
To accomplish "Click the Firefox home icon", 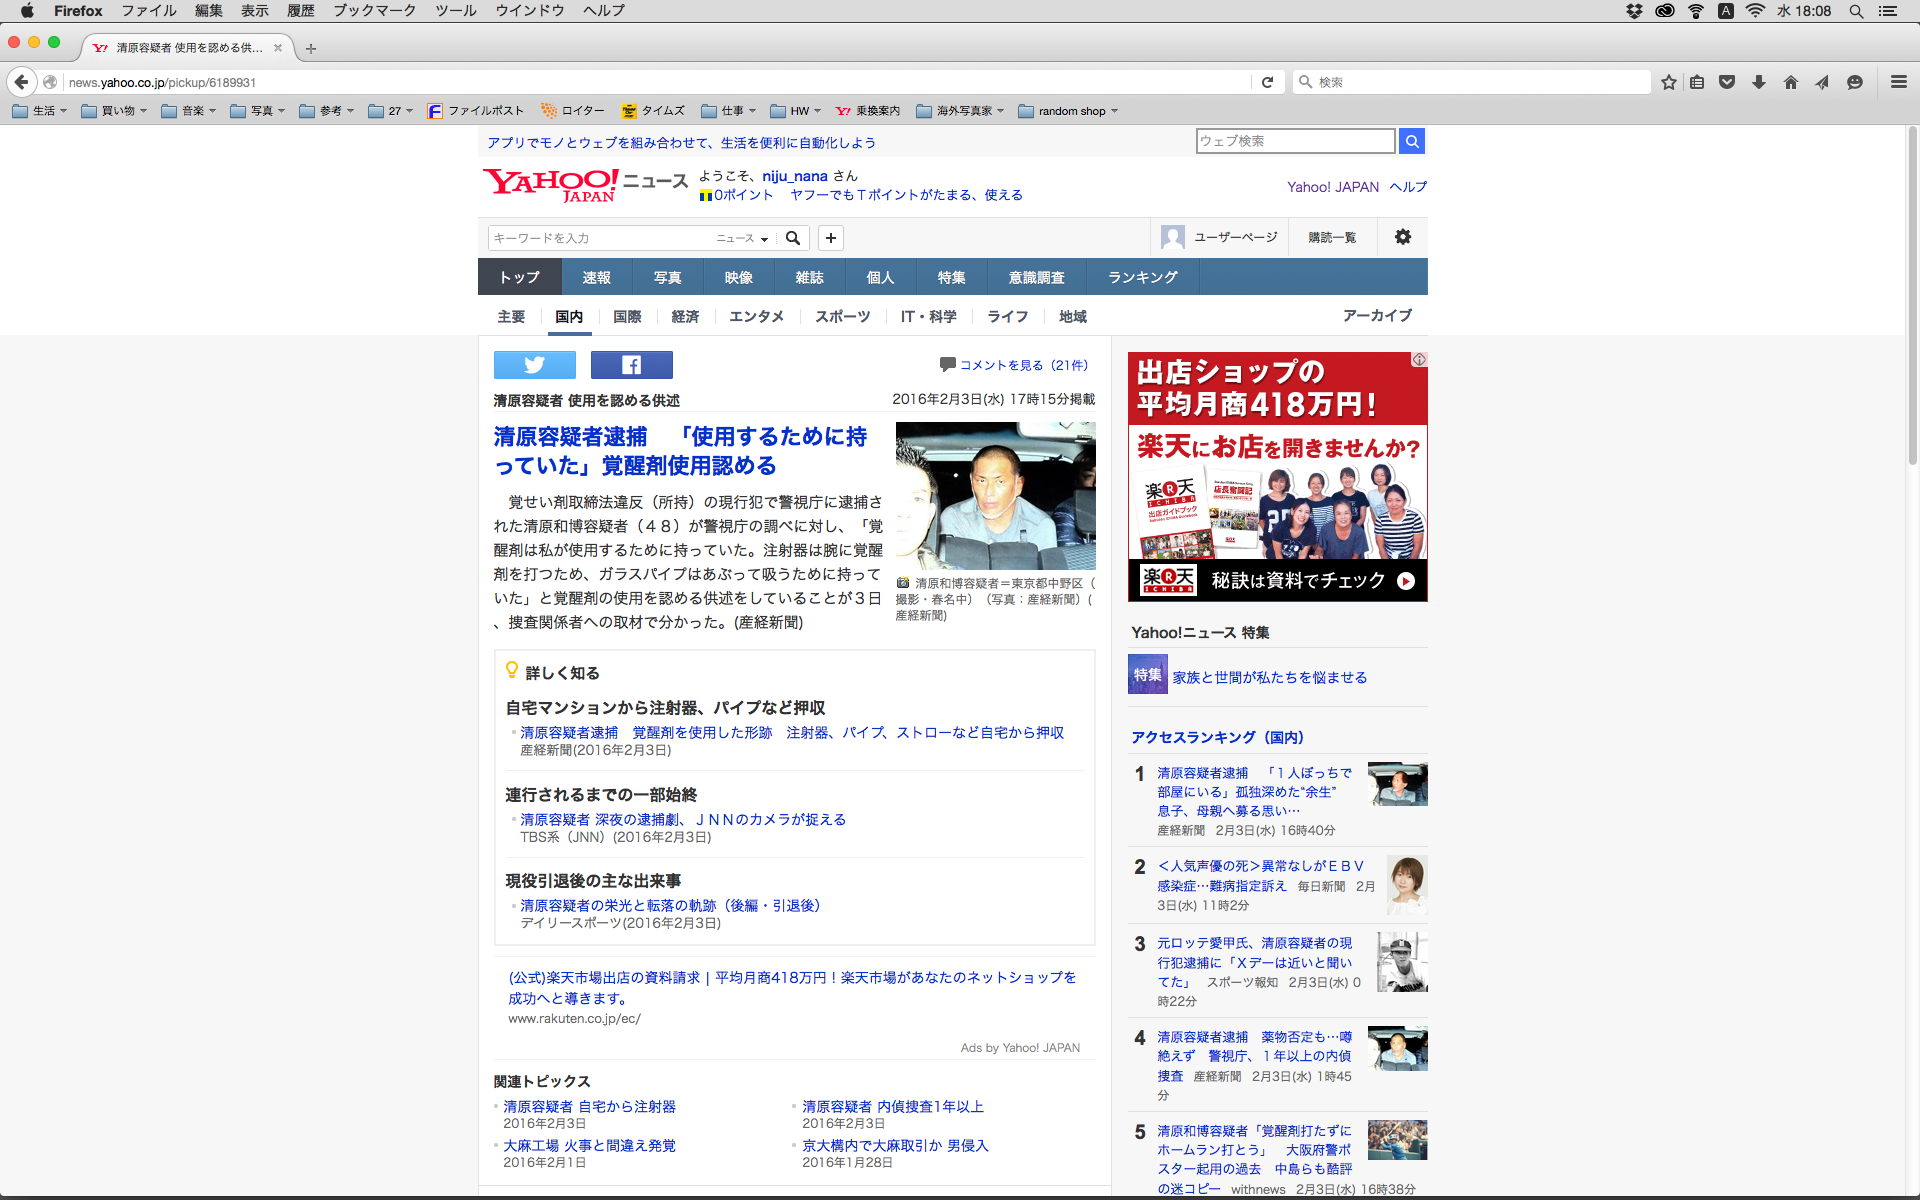I will pos(1790,82).
